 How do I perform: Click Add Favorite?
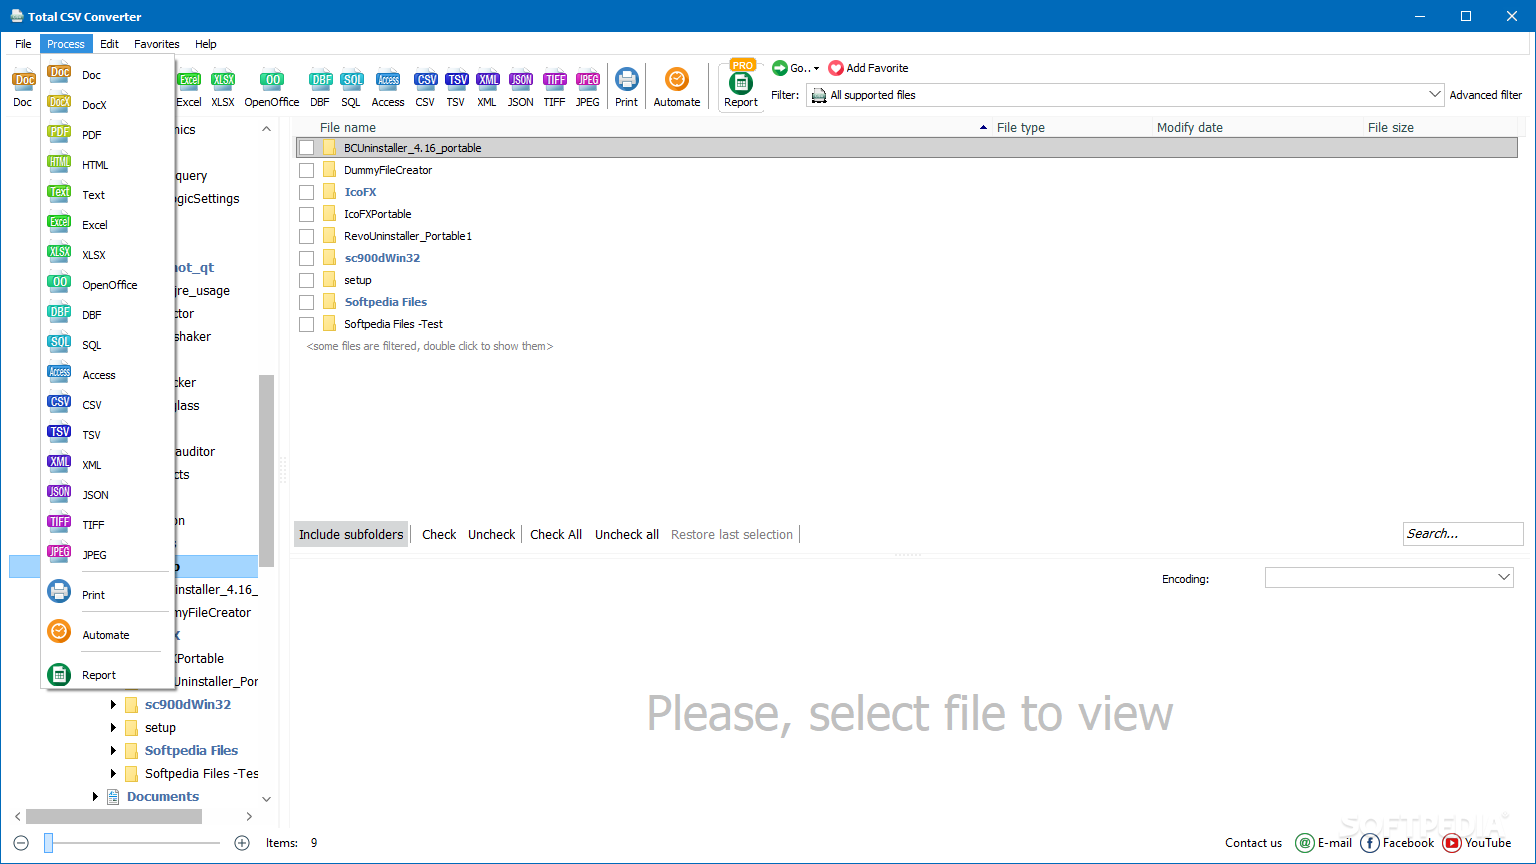(x=868, y=68)
